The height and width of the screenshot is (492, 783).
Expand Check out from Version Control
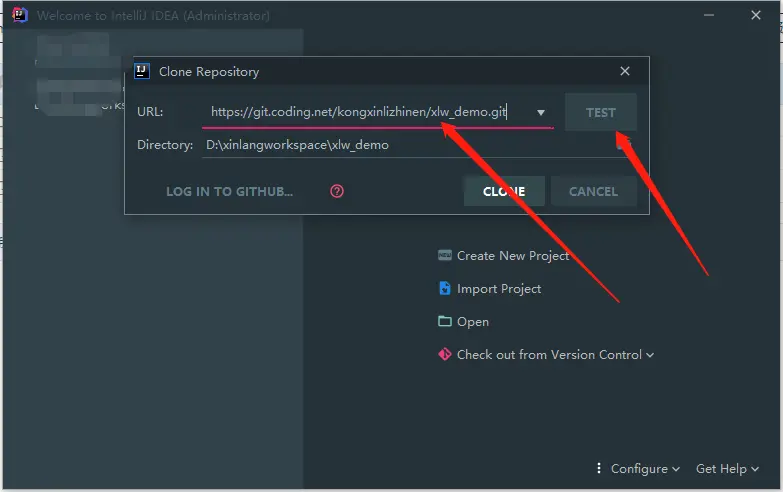555,355
